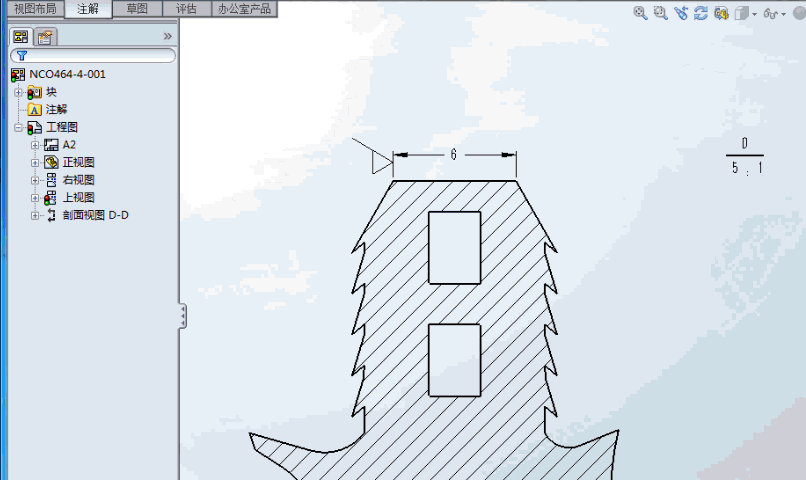Select the PropertyManager panel icon
Screen dimensions: 806x480
point(45,37)
